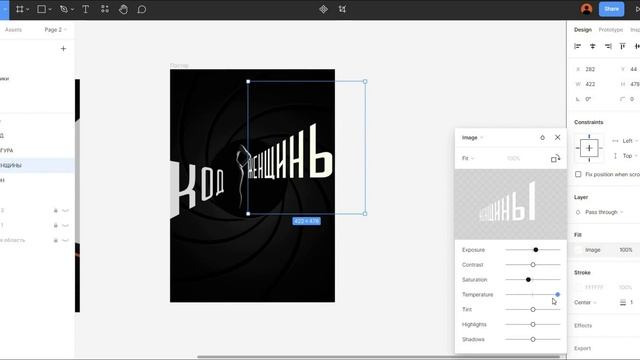Click the Create component icon
Screen dimensions: 640x360
pyautogui.click(x=323, y=9)
